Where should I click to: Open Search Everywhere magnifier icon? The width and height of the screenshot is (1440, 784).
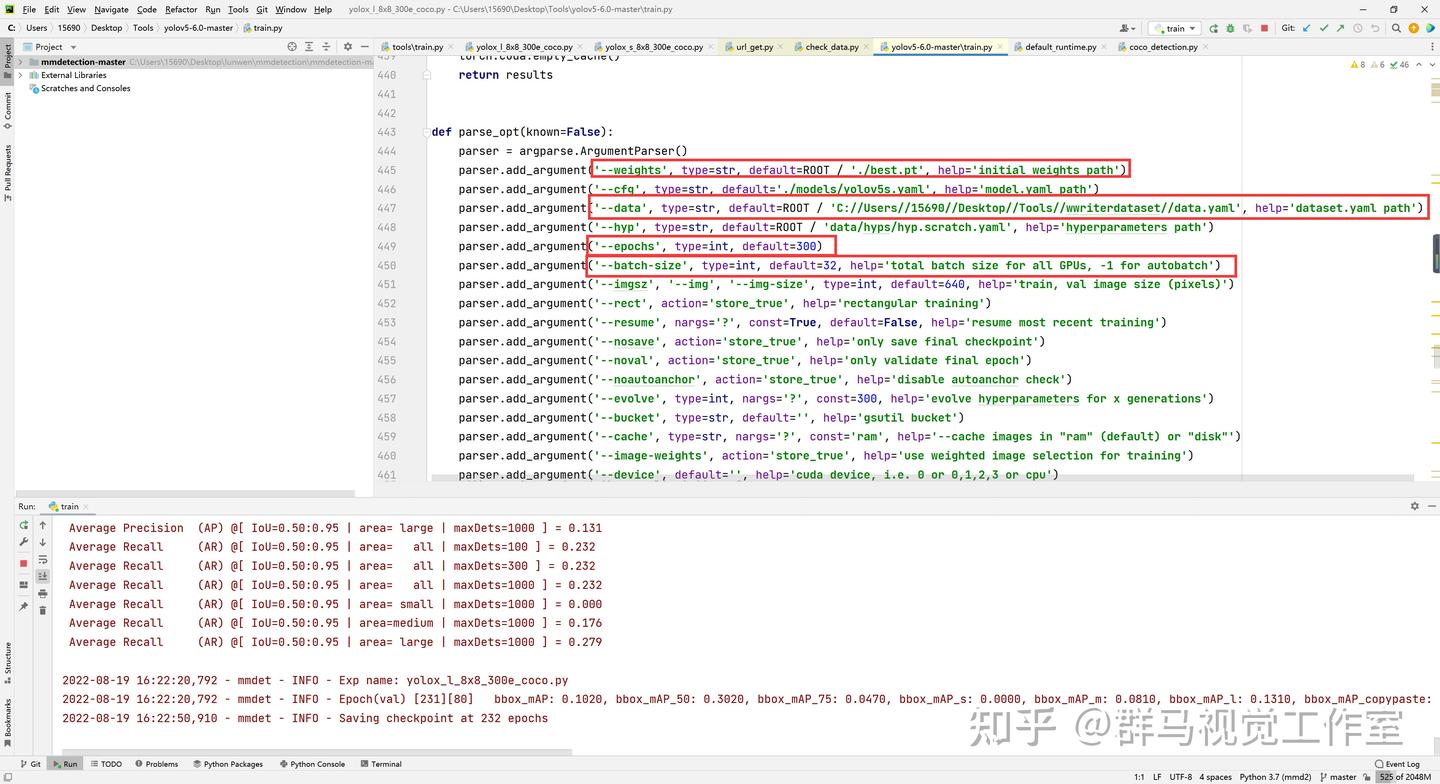point(1396,28)
